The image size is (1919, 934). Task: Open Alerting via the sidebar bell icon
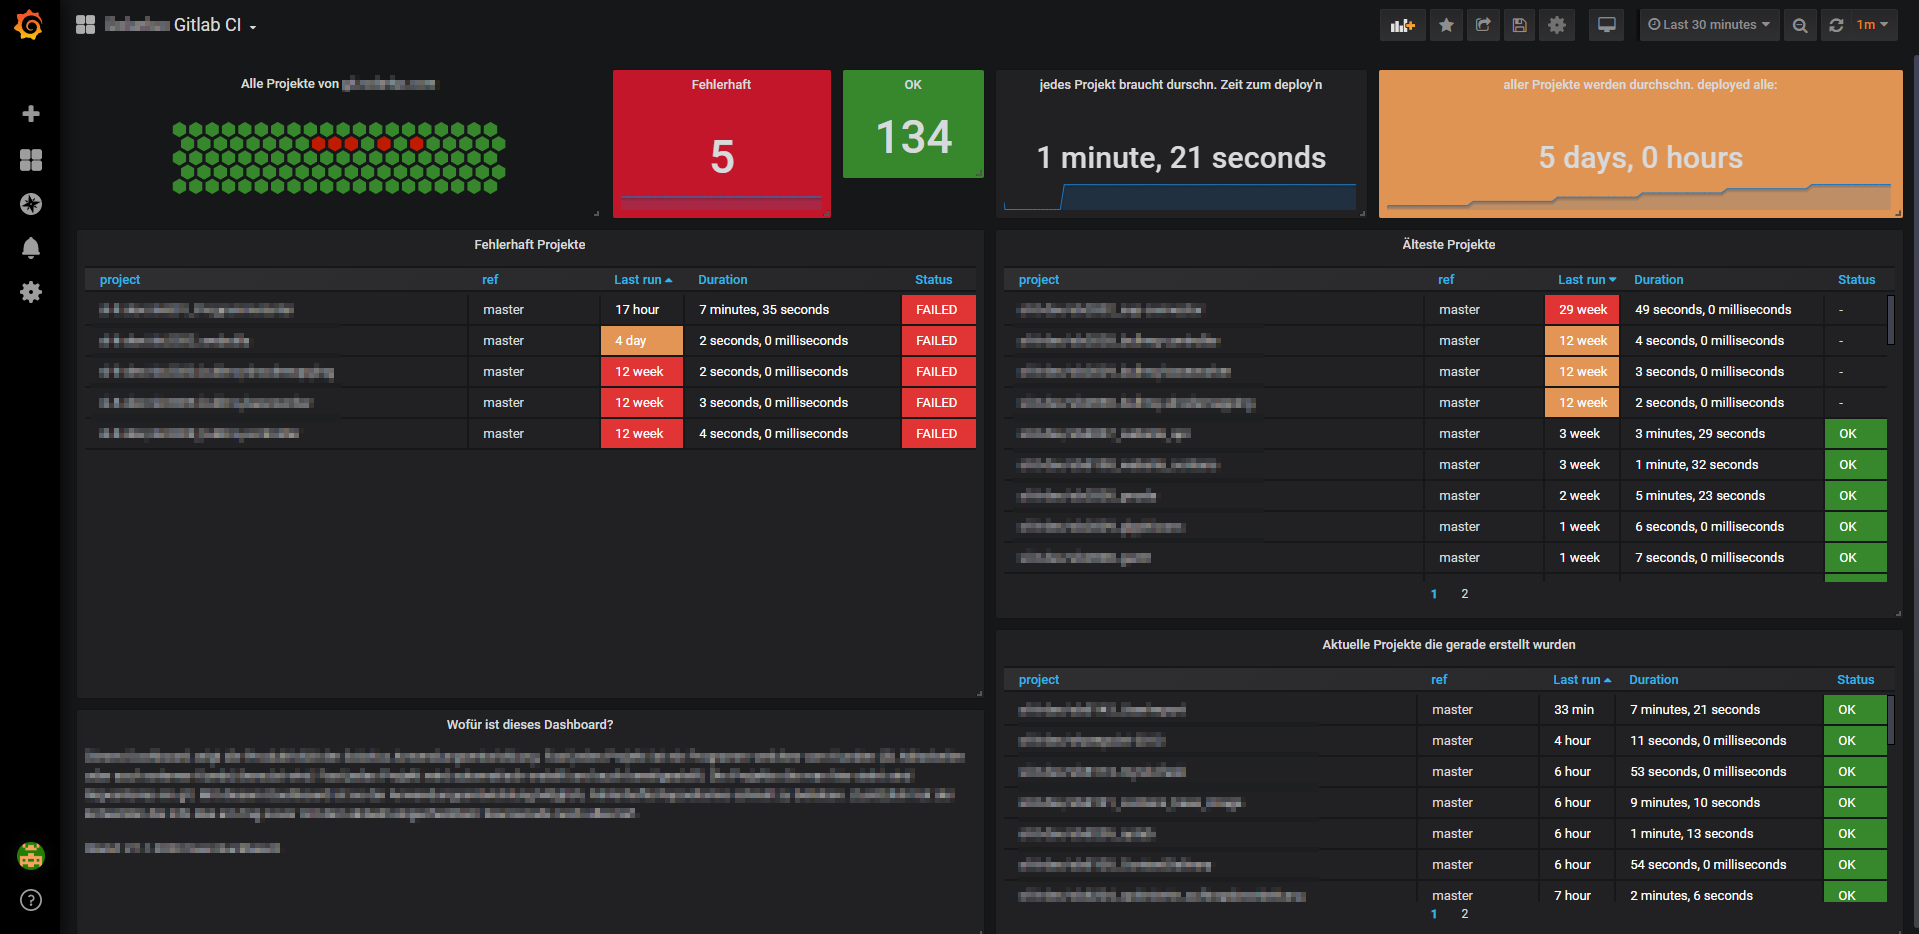[30, 248]
